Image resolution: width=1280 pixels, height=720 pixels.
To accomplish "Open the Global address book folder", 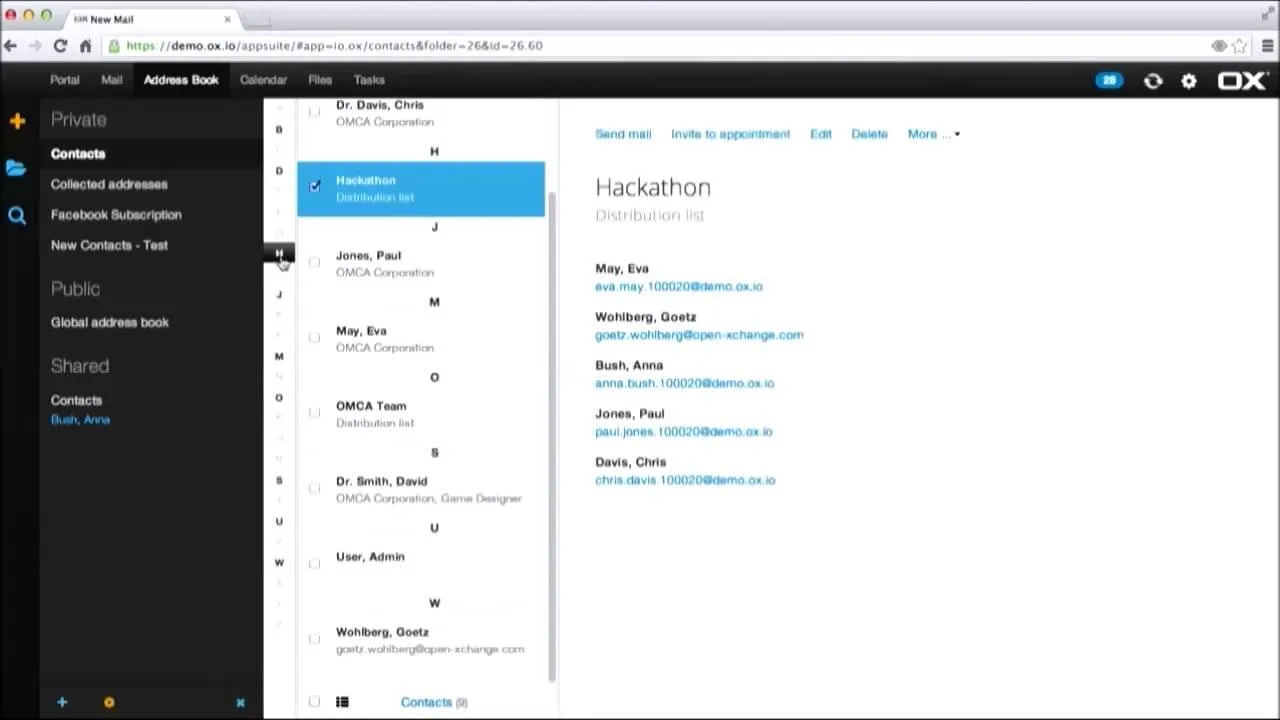I will coord(110,323).
